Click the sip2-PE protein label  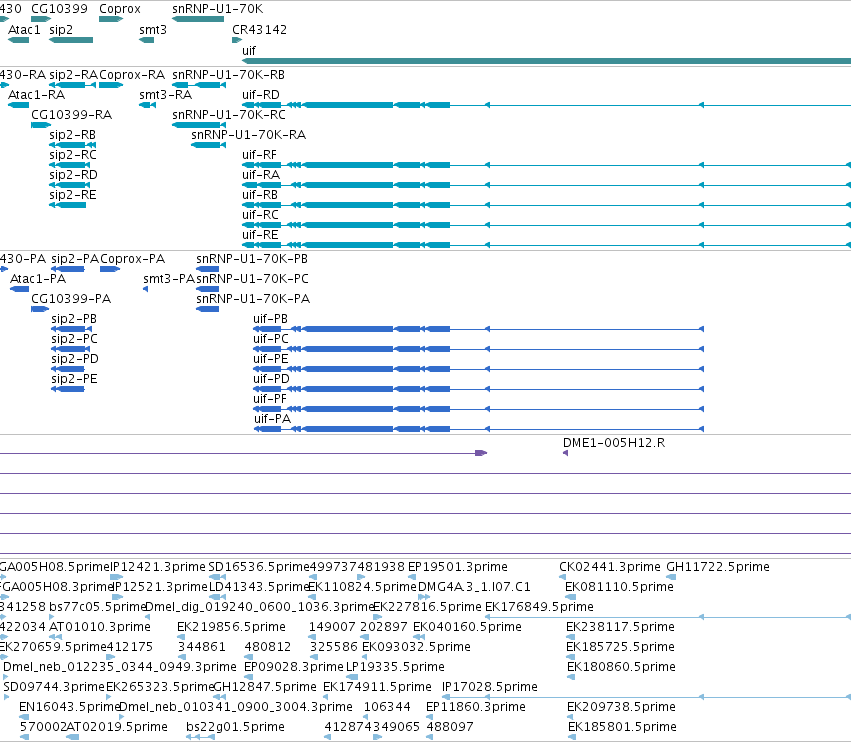point(74,379)
